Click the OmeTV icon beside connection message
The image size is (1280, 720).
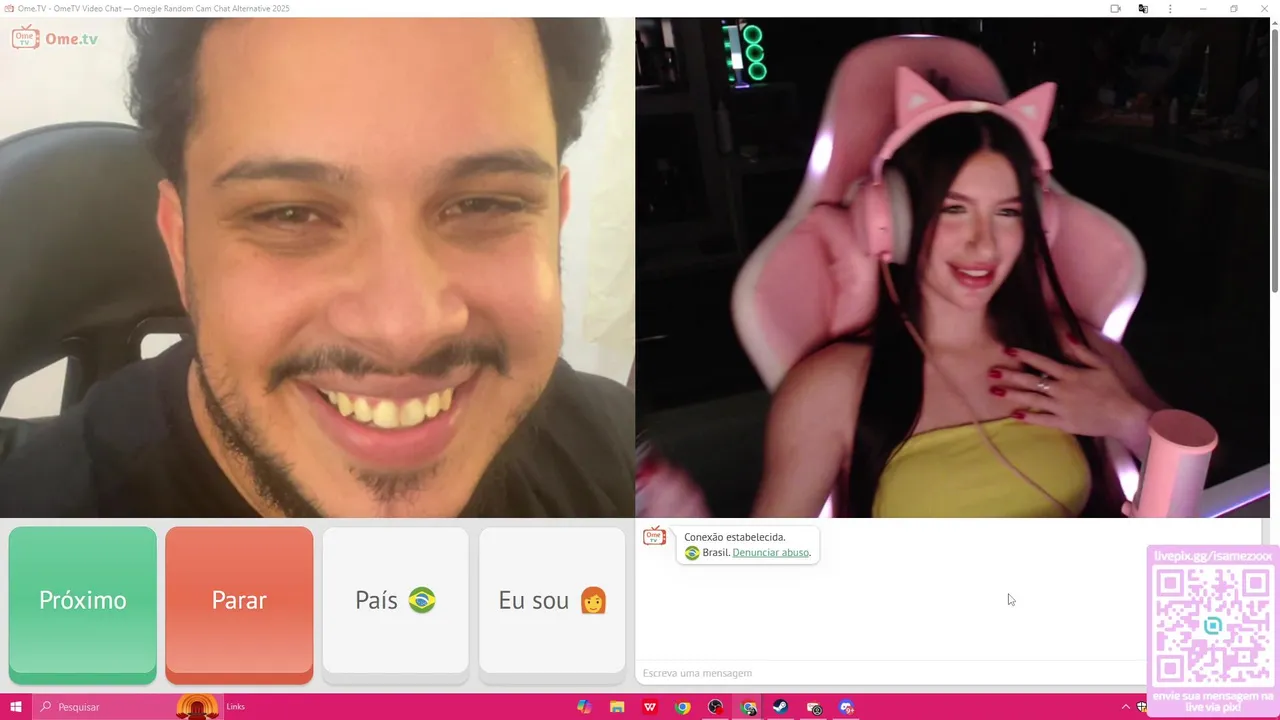point(654,537)
